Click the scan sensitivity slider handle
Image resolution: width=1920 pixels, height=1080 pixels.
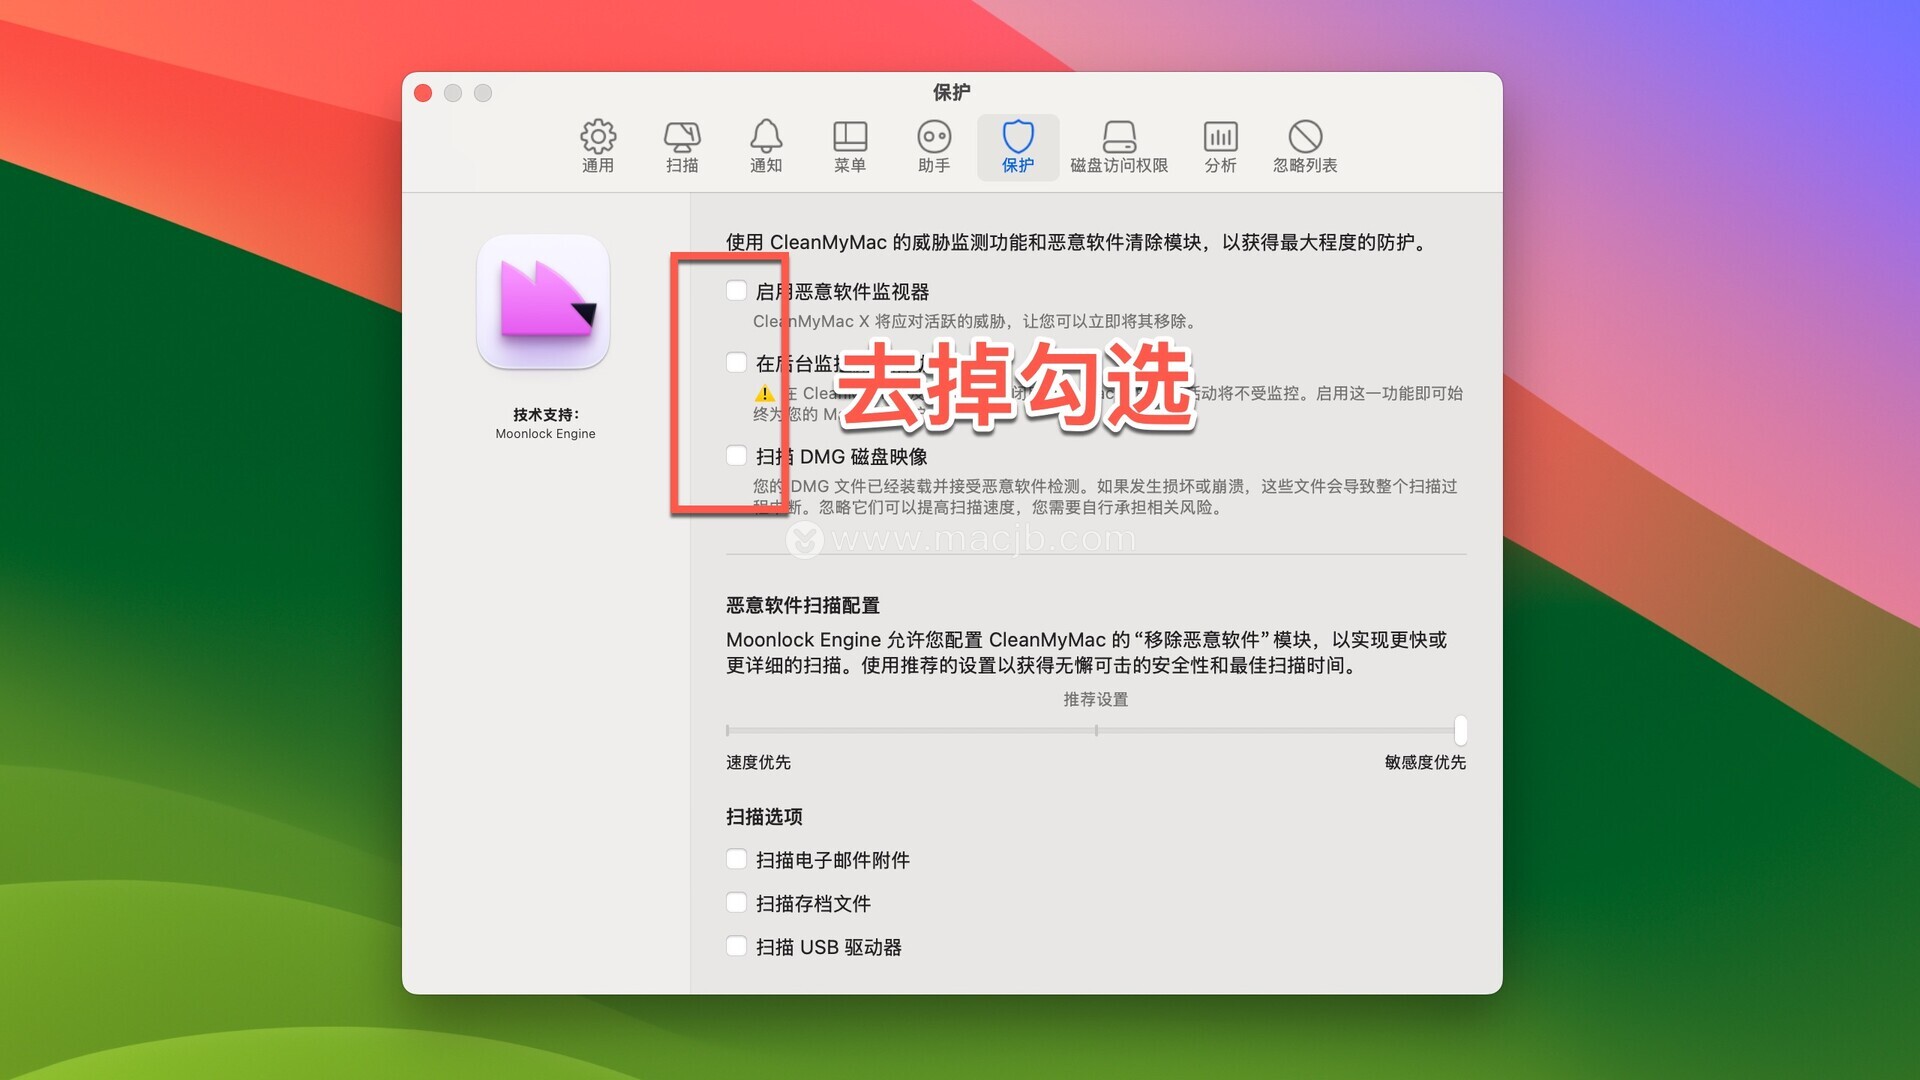click(x=1460, y=730)
